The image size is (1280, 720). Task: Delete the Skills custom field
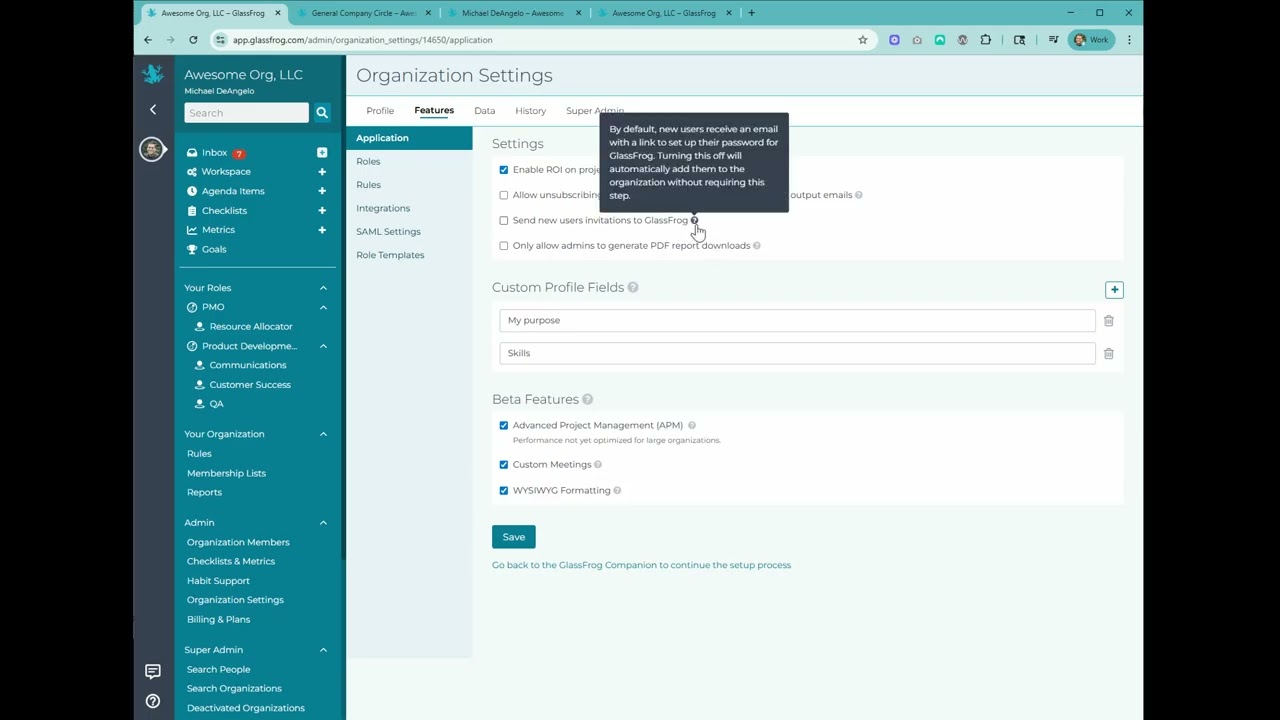pyautogui.click(x=1108, y=353)
